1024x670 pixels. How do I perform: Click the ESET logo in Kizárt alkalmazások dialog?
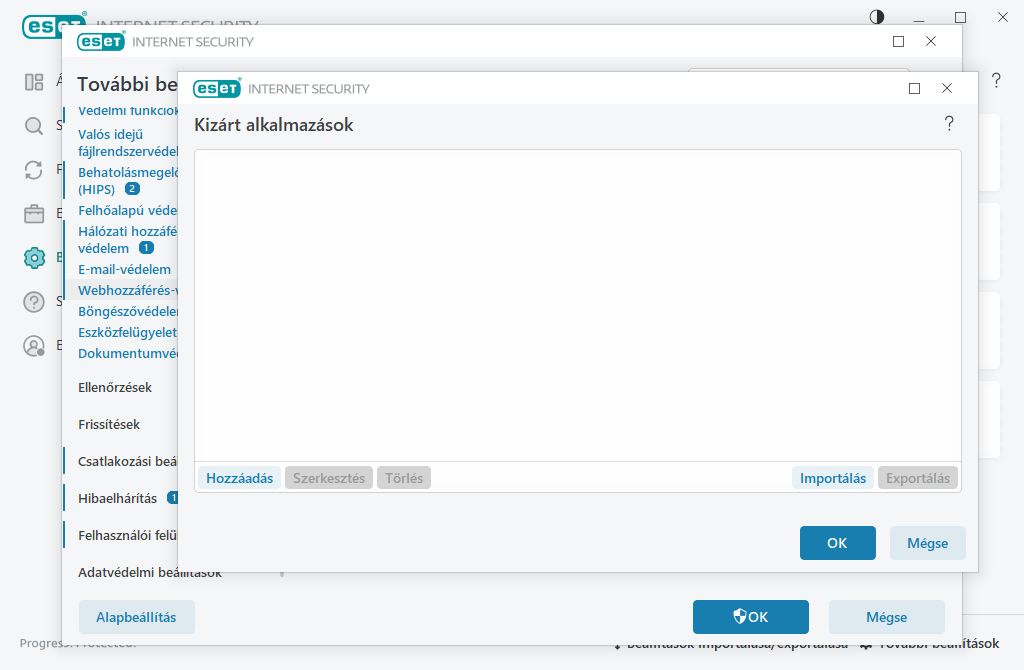[x=217, y=88]
